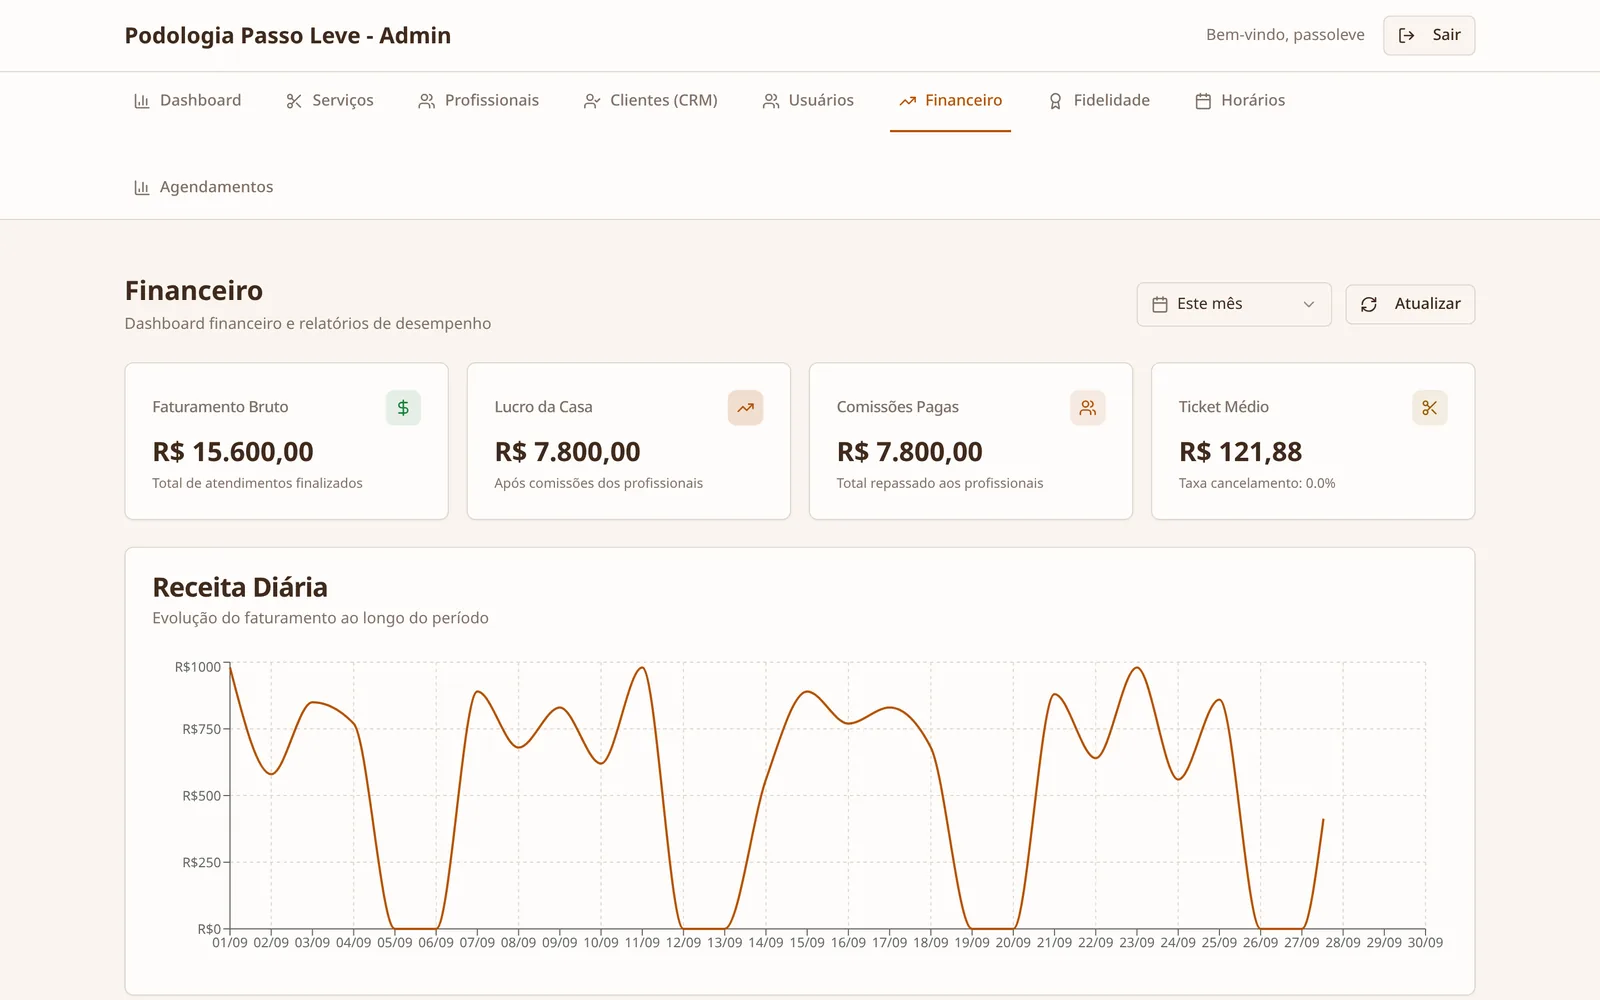1600x1000 pixels.
Task: Click the refresh icon in Atualizar button
Action: [1369, 304]
